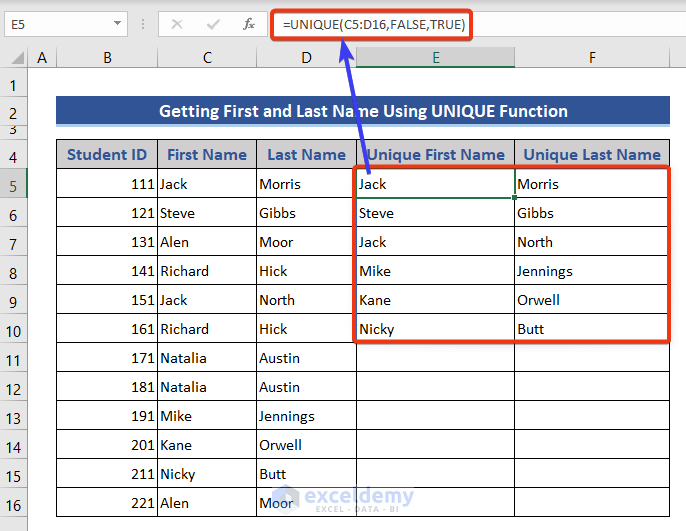
Task: Click the First Name cell "Richard" in row 8
Action: [207, 271]
